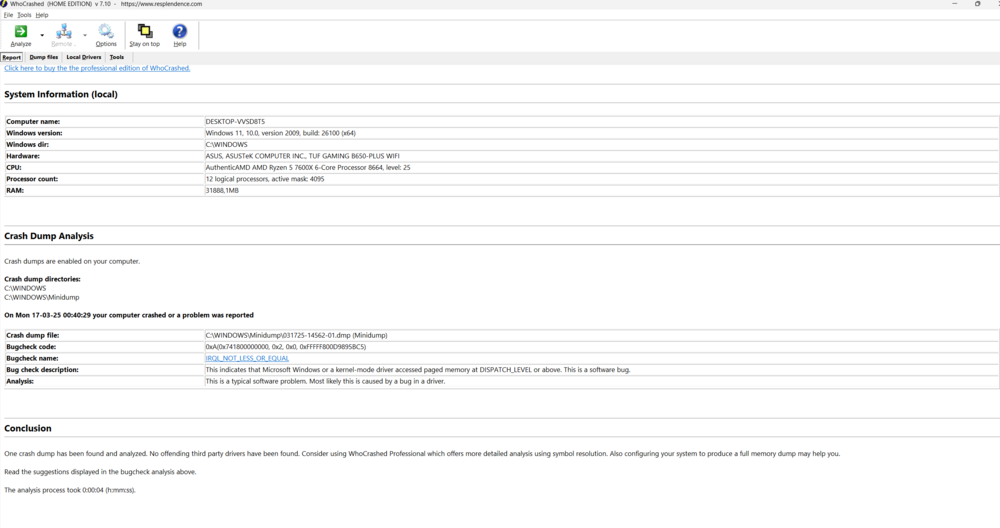
Task: Click the Remote network toolbar icon
Action: [x=63, y=32]
